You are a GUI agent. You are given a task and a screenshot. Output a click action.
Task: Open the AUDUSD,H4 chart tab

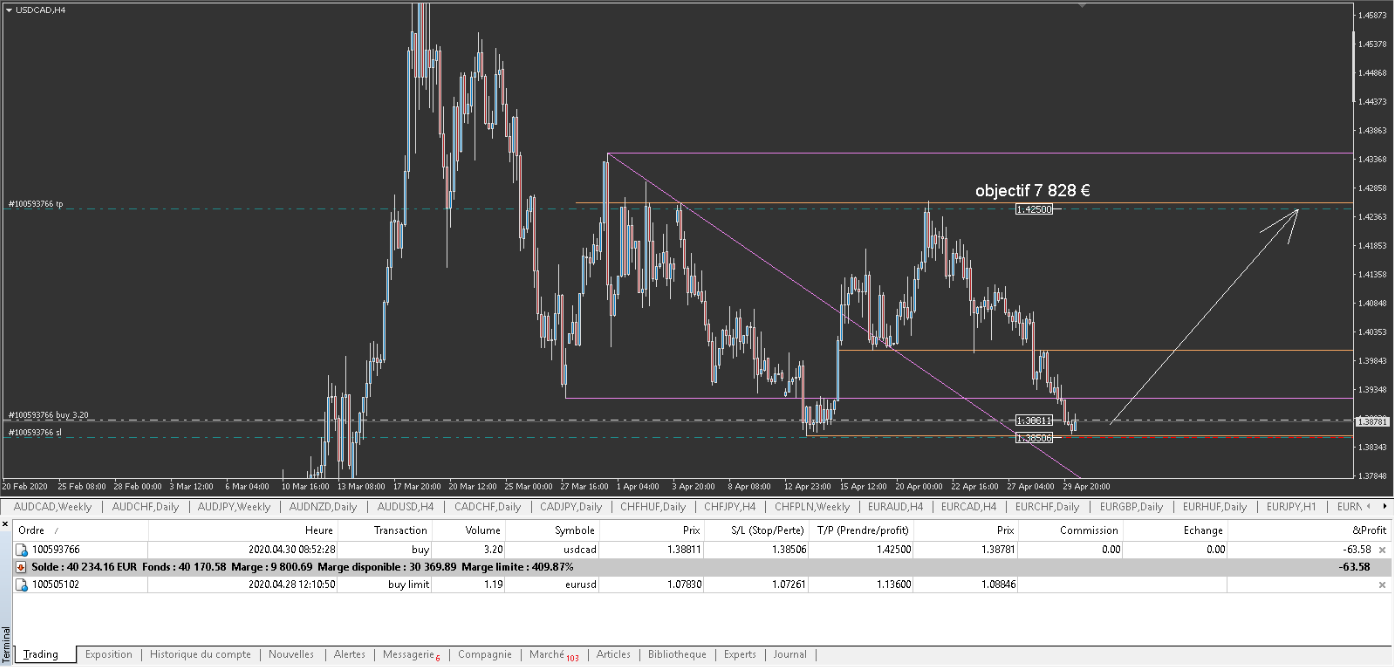click(x=405, y=507)
